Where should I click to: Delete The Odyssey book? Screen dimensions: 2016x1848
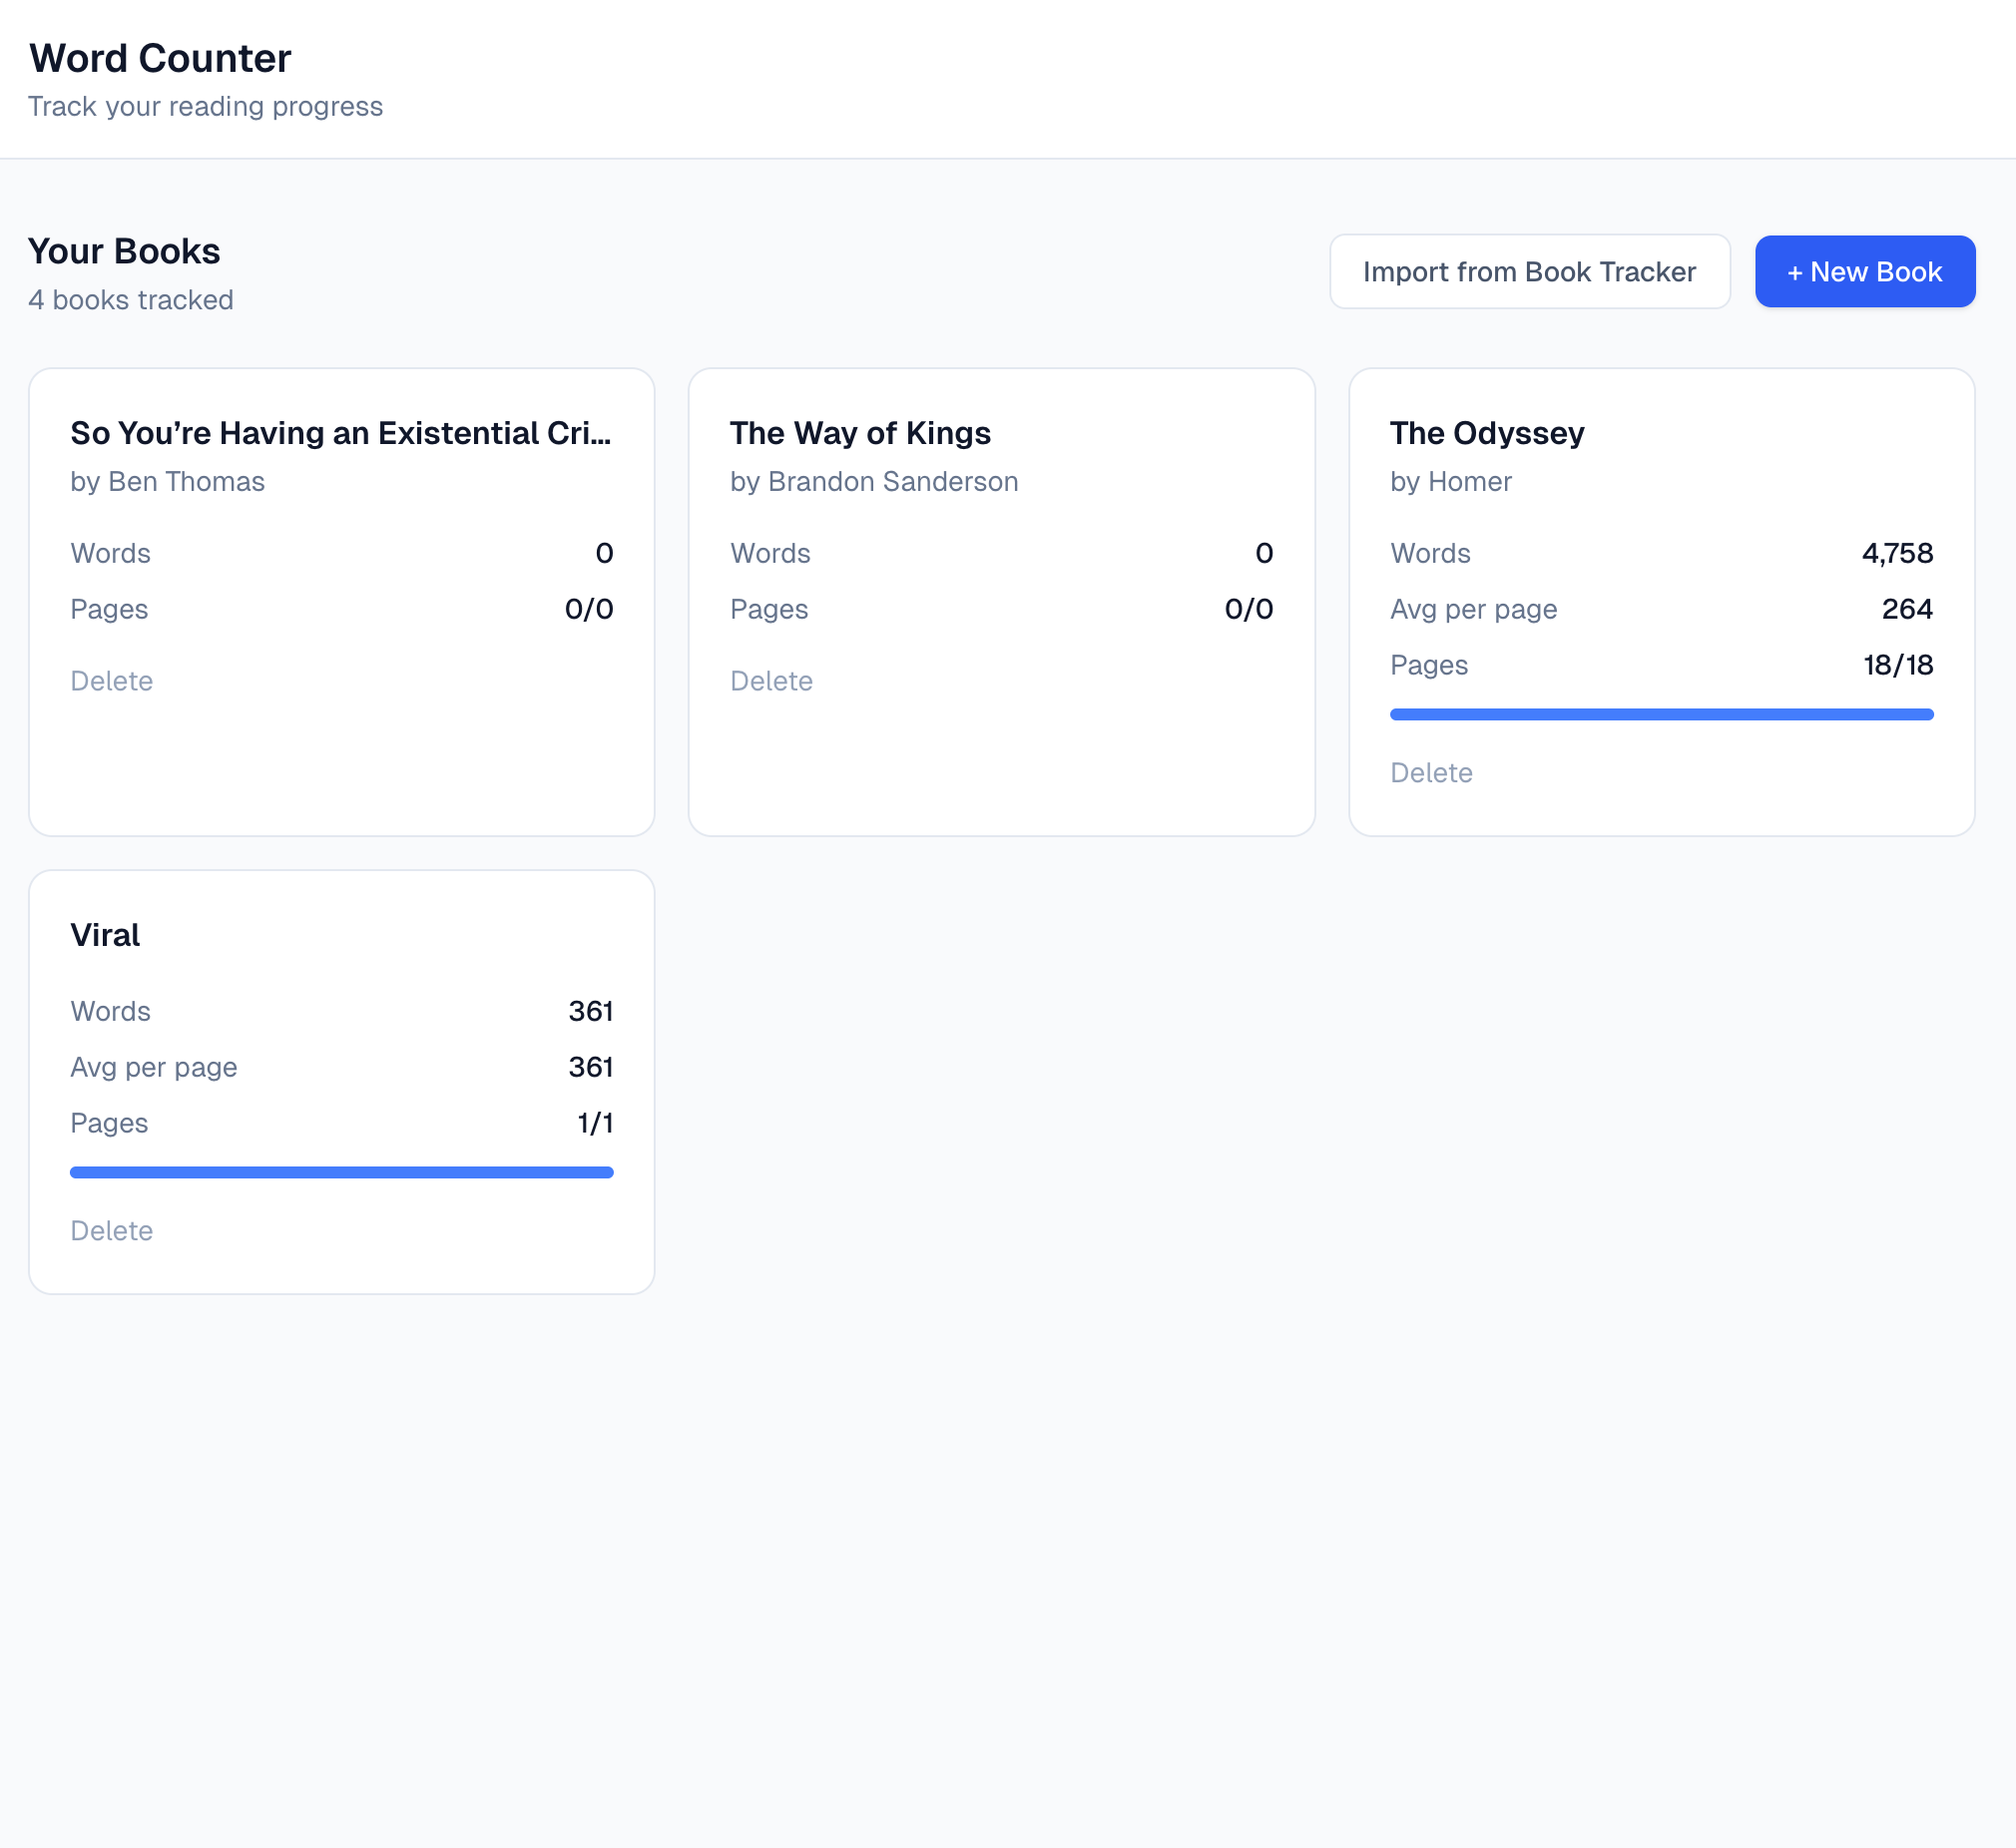1431,773
